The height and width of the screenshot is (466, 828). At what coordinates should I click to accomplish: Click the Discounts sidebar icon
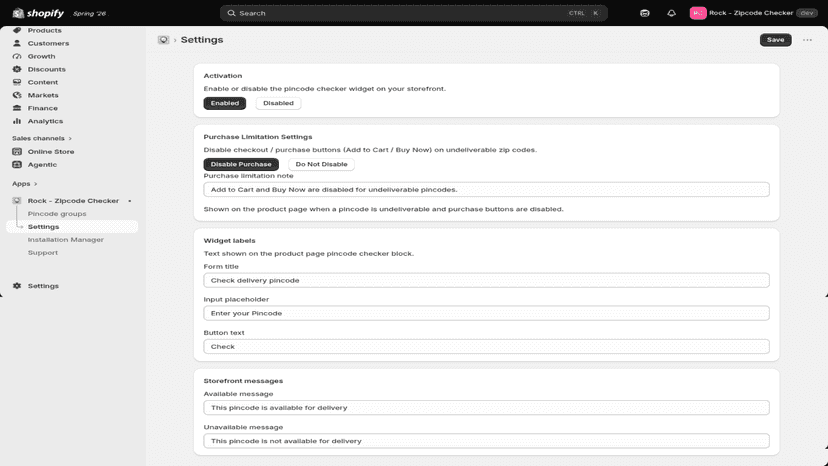click(x=17, y=69)
